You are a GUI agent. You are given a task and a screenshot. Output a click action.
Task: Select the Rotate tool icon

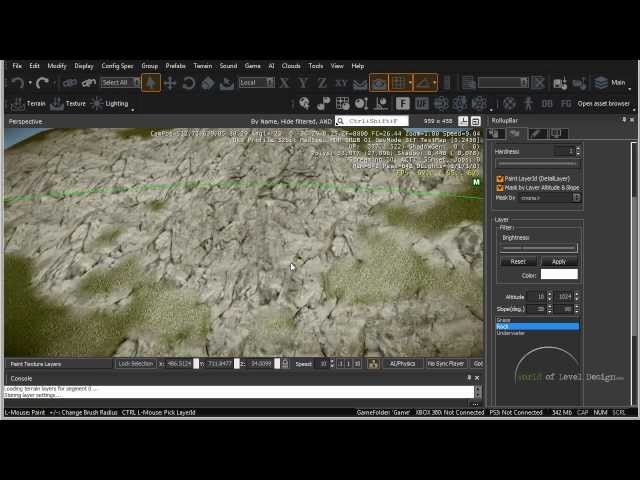pyautogui.click(x=189, y=83)
